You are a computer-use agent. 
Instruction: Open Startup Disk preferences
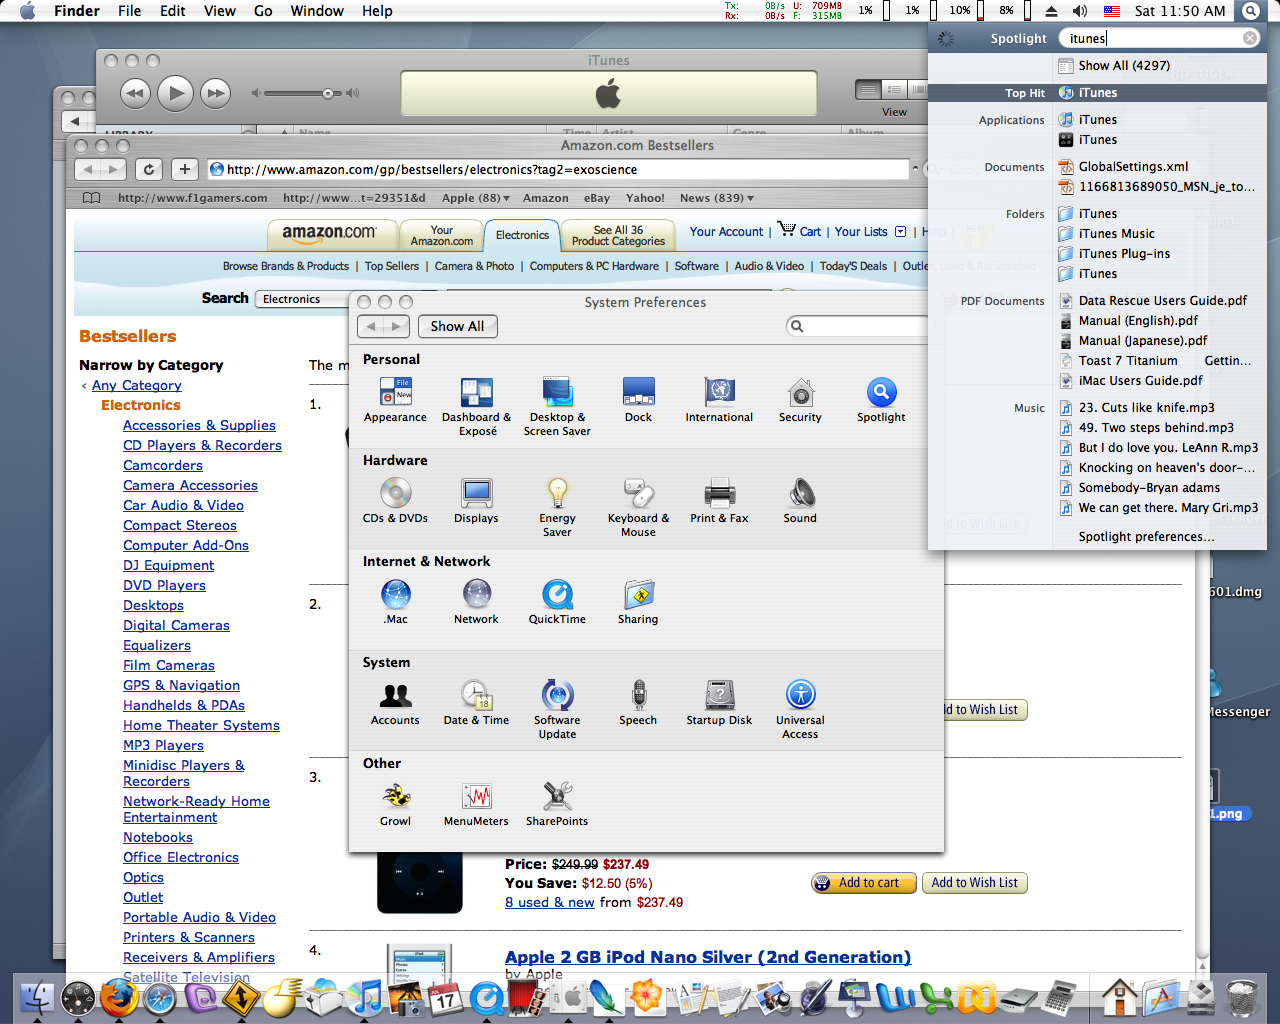(719, 703)
